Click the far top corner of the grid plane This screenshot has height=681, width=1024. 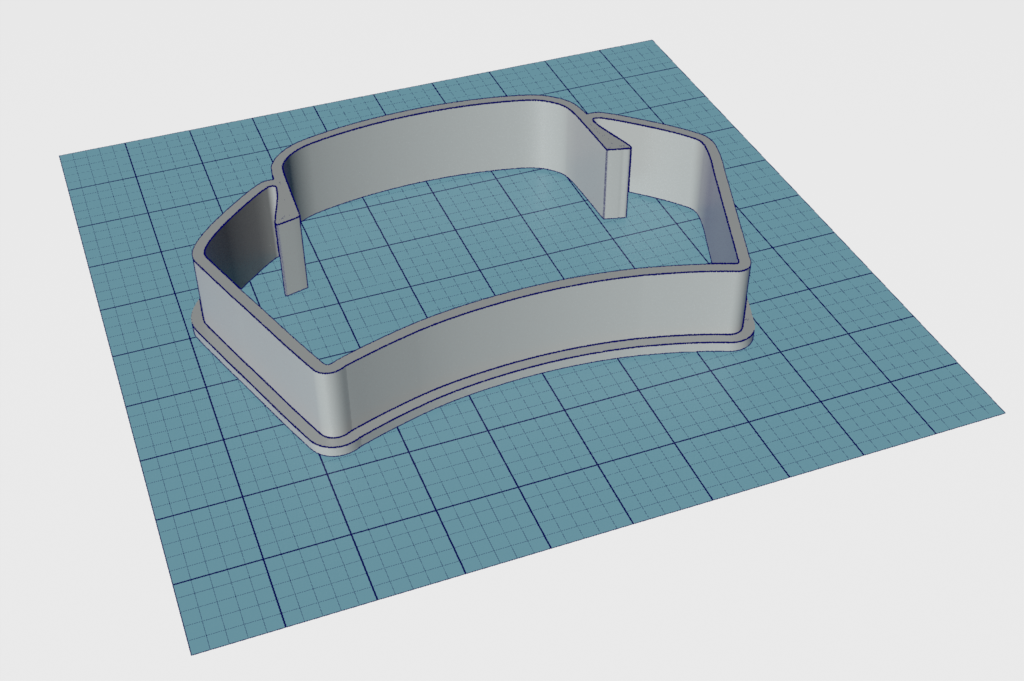[652, 42]
